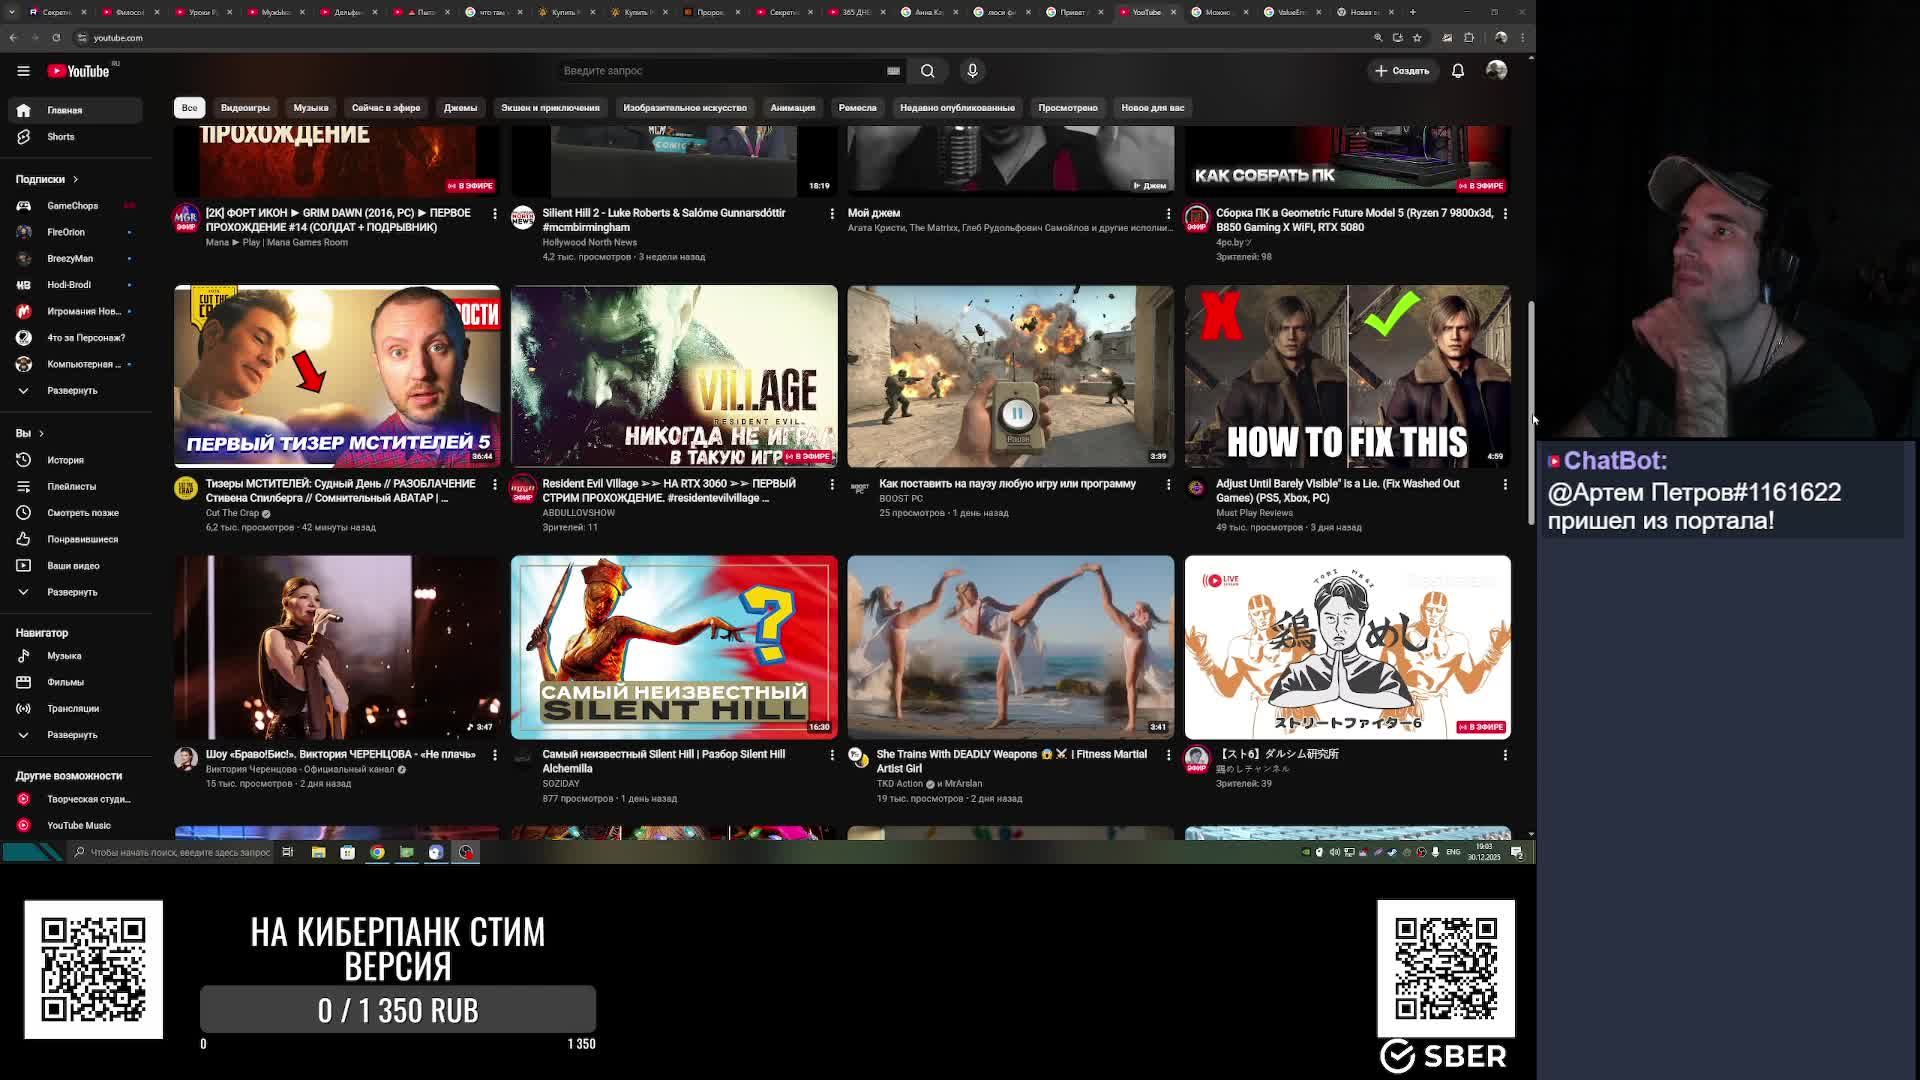Open more options for Silent Hill Alchemilla video
The image size is (1920, 1080).
pyautogui.click(x=831, y=755)
